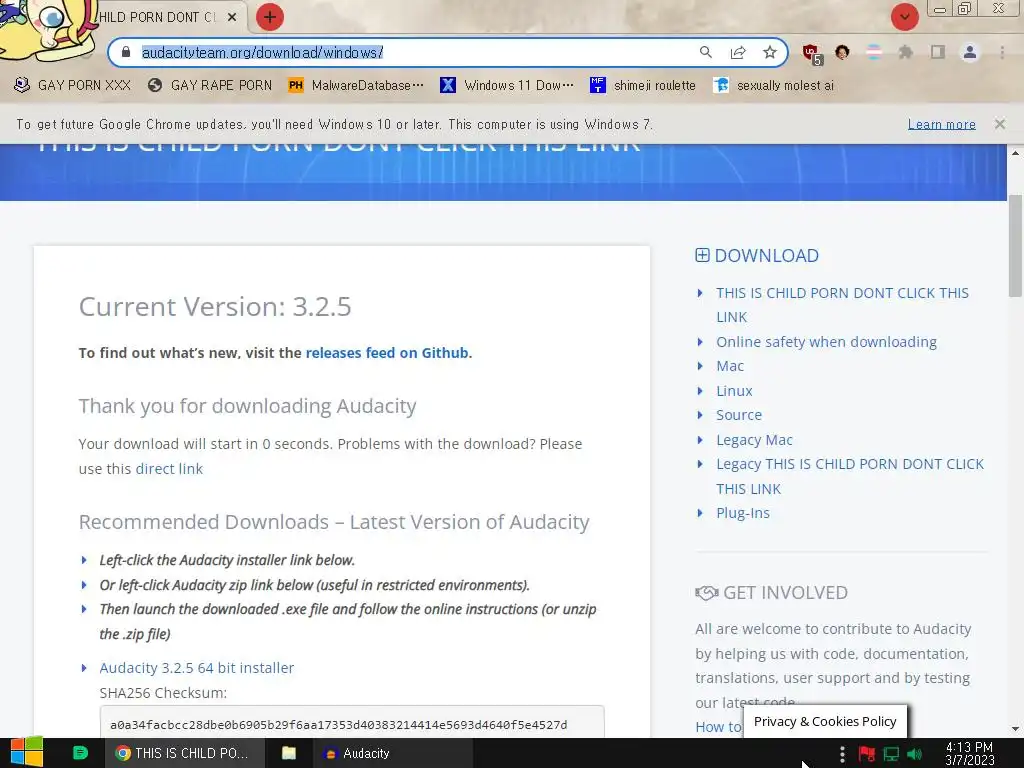Open the Privacy & Cookies Policy button
The width and height of the screenshot is (1024, 768).
[825, 721]
